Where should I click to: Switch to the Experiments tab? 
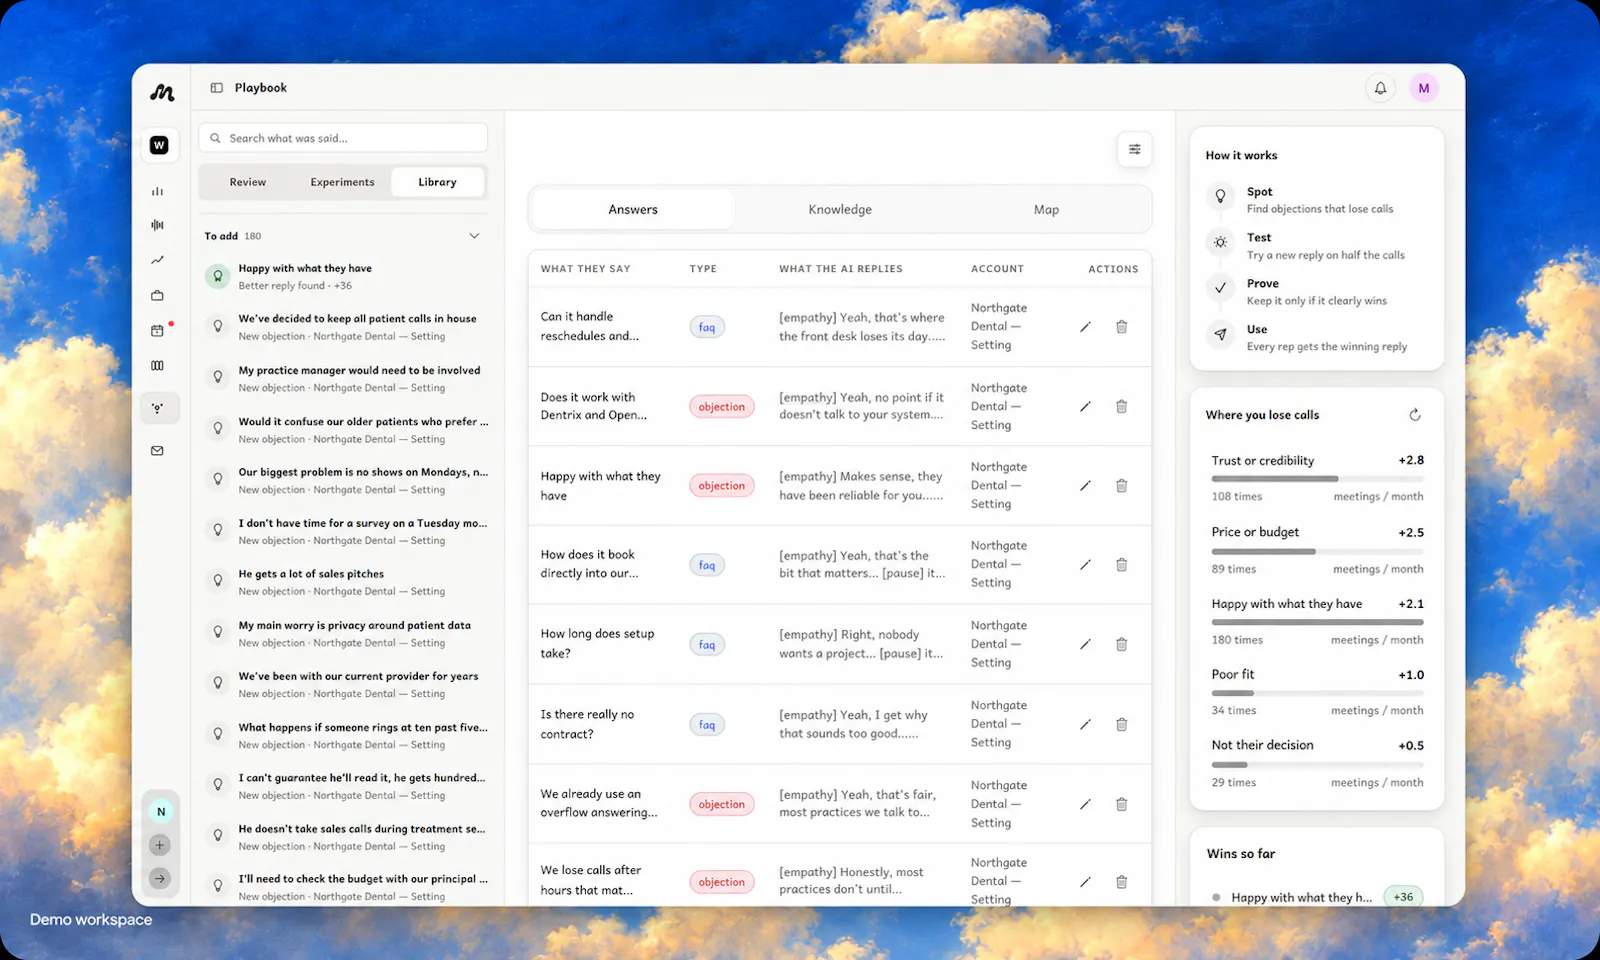(342, 182)
